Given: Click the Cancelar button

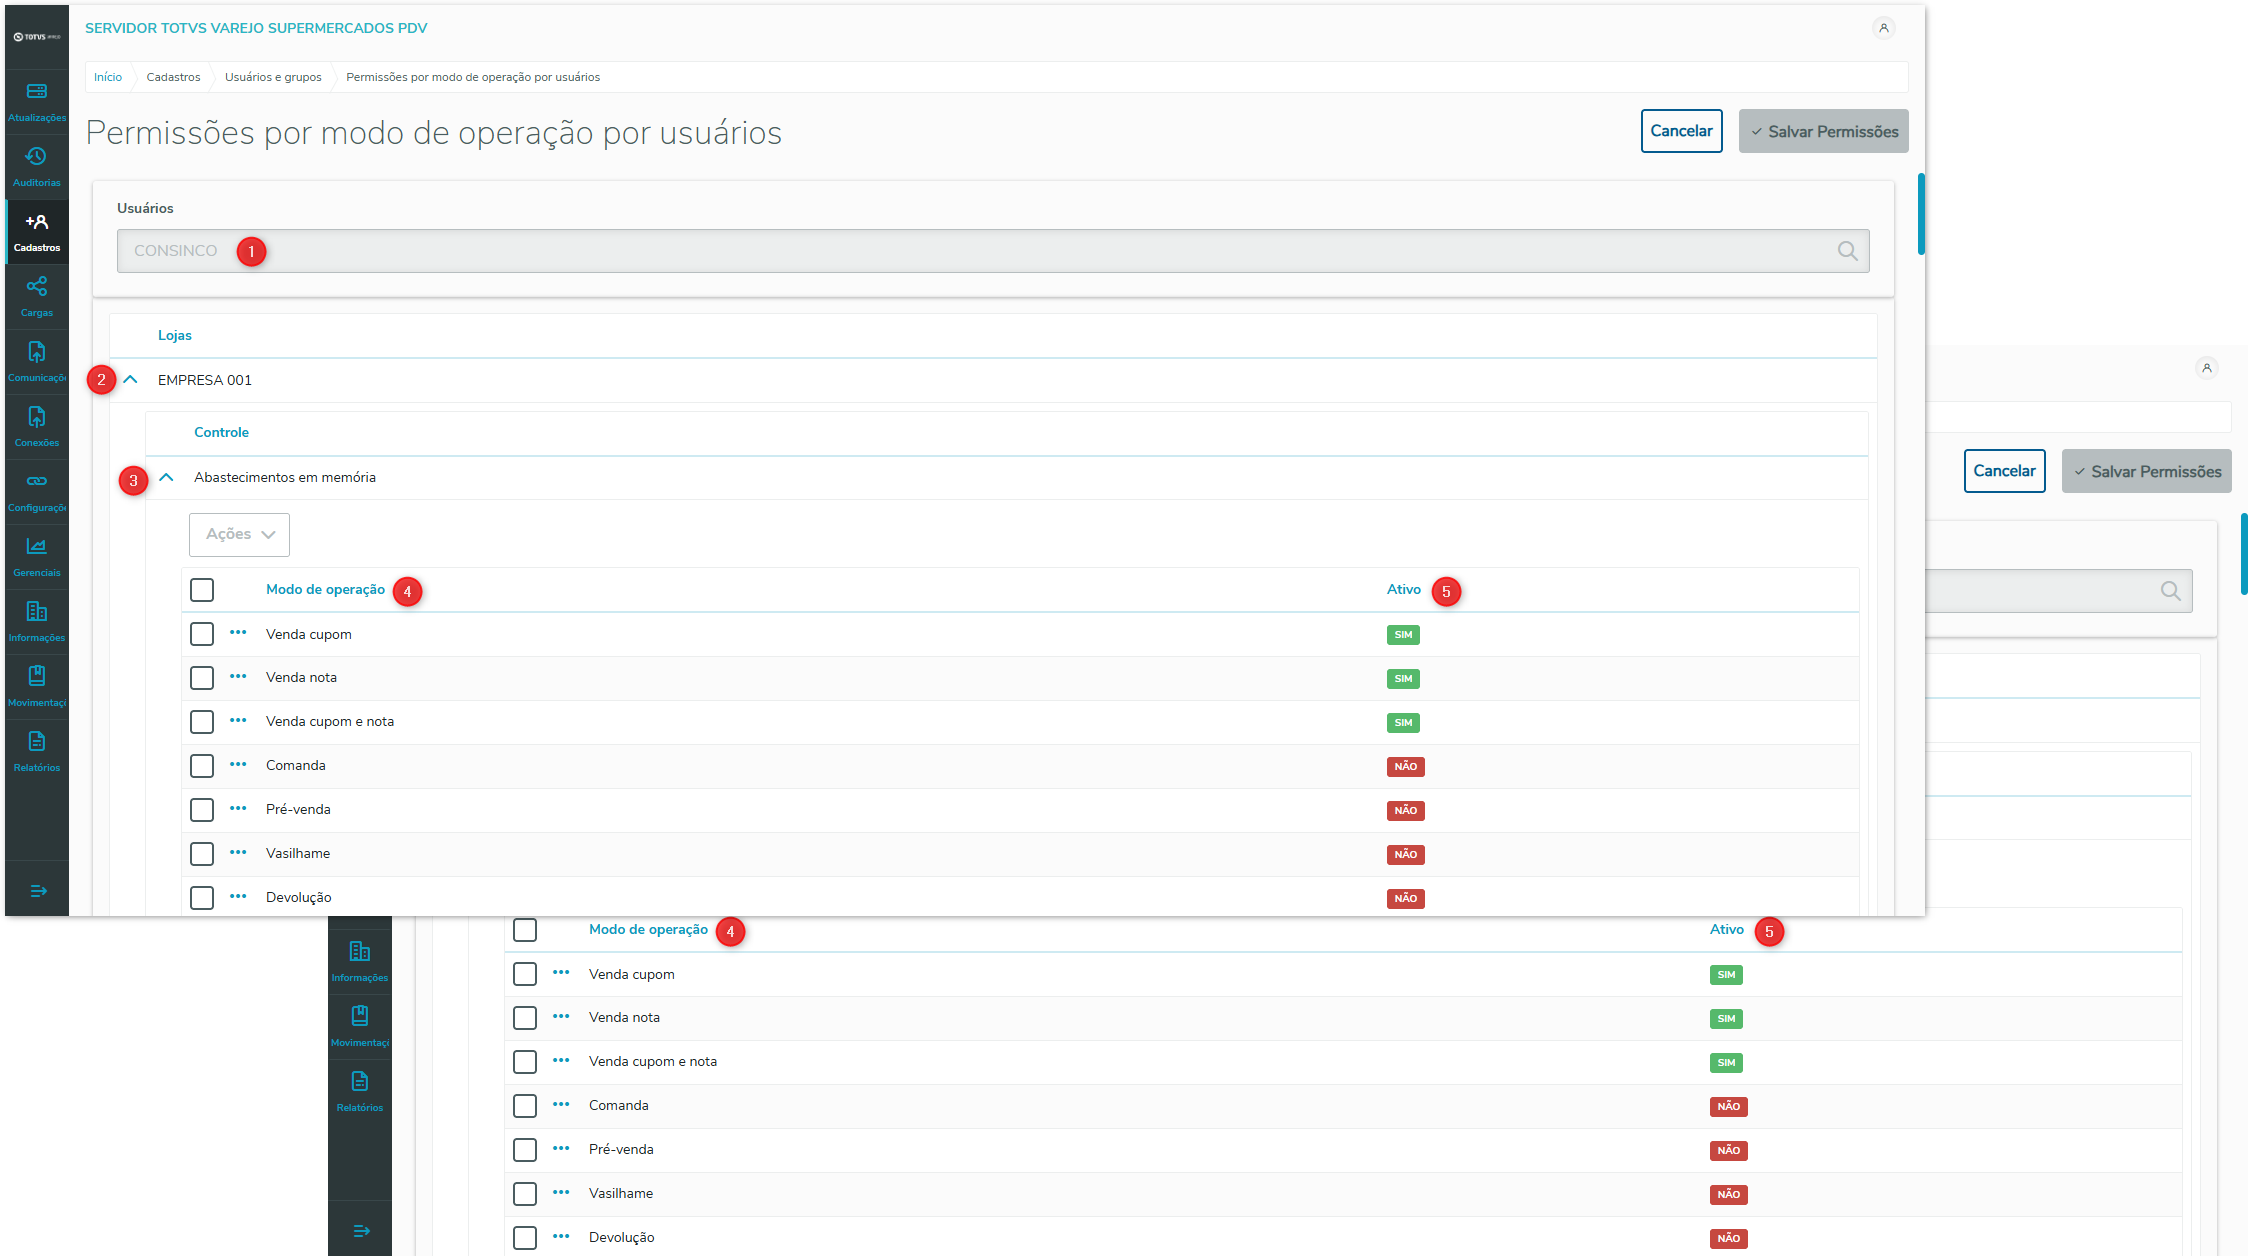Looking at the screenshot, I should (x=1681, y=131).
